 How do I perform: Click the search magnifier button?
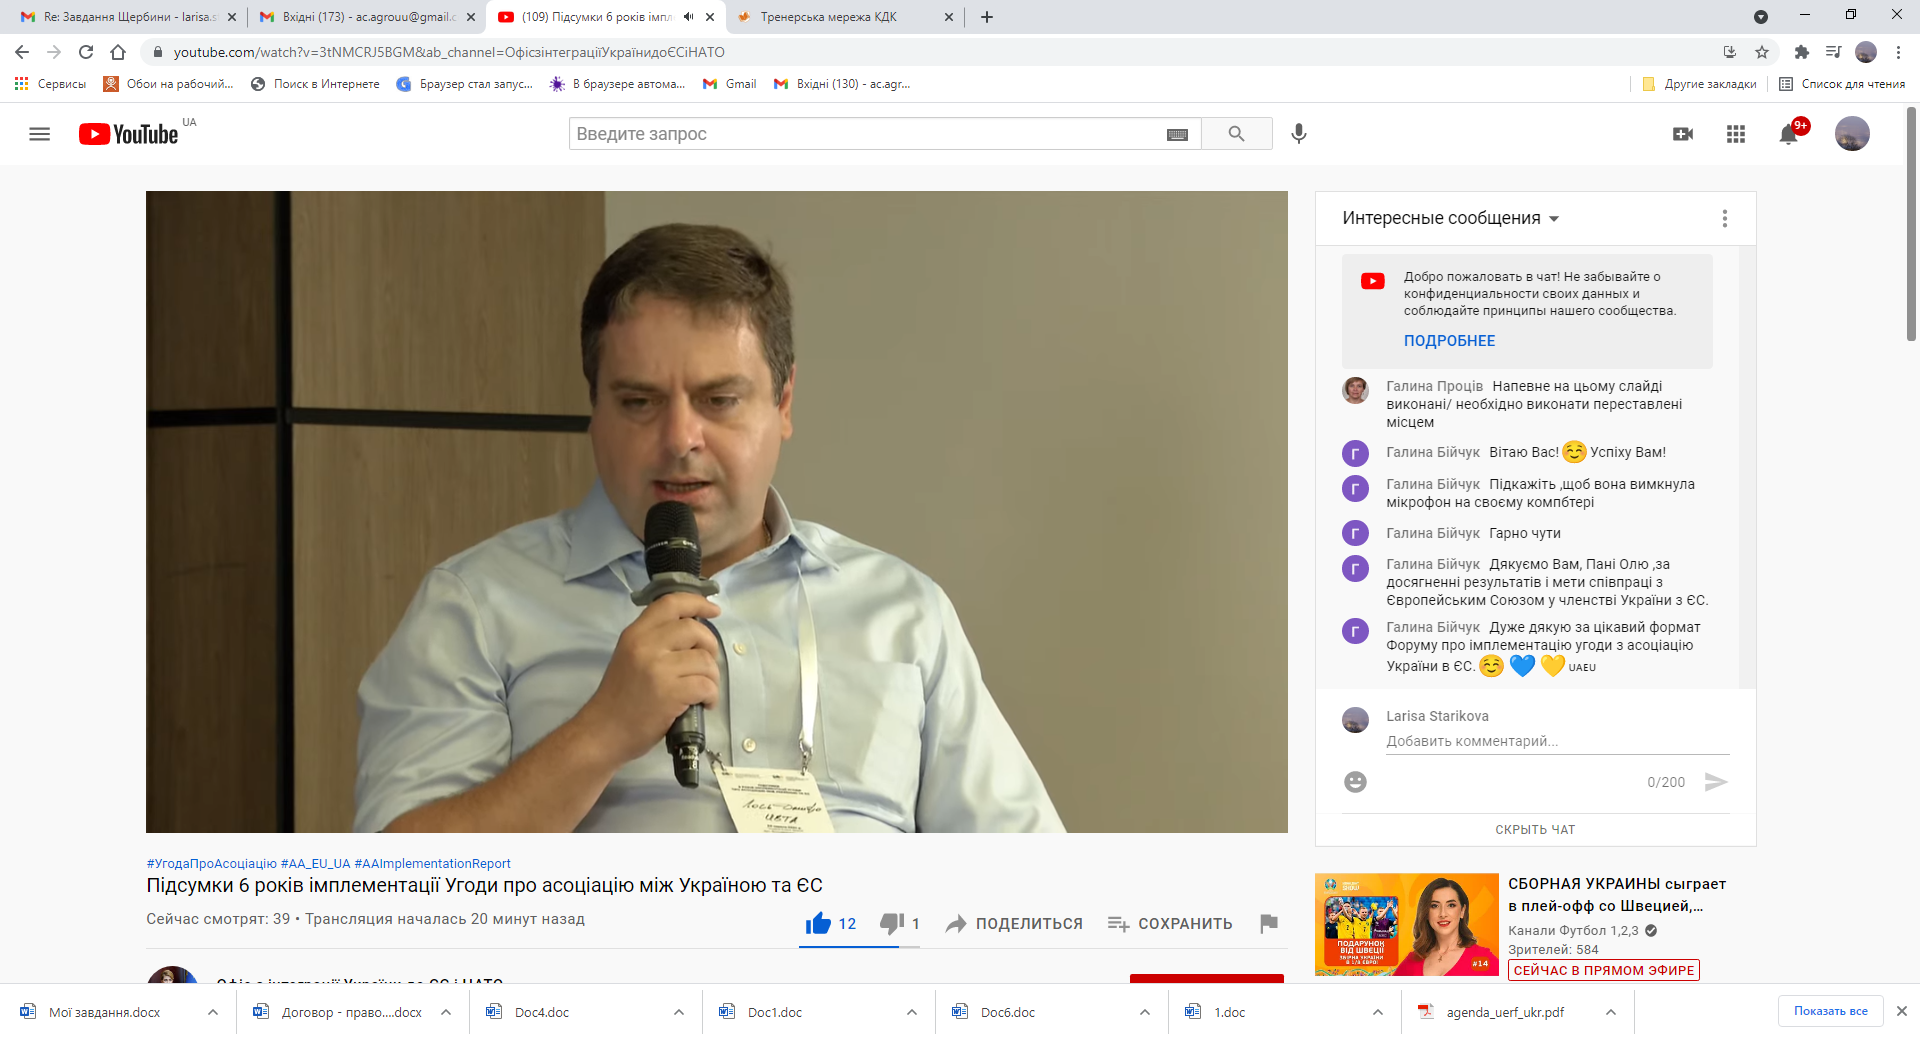coord(1237,134)
